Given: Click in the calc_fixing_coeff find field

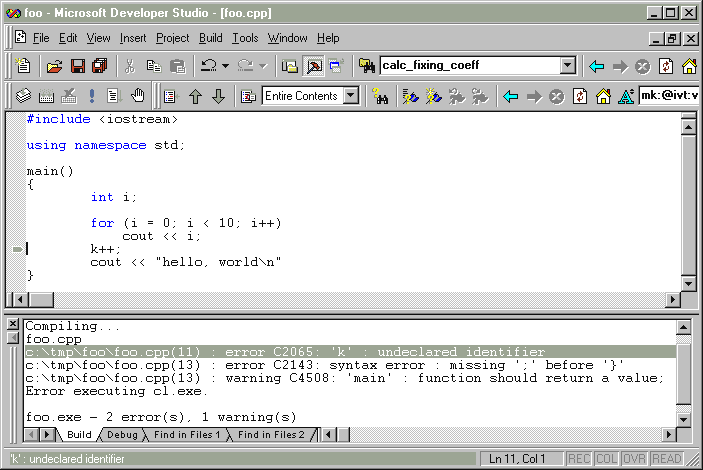Looking at the screenshot, I should click(x=470, y=65).
